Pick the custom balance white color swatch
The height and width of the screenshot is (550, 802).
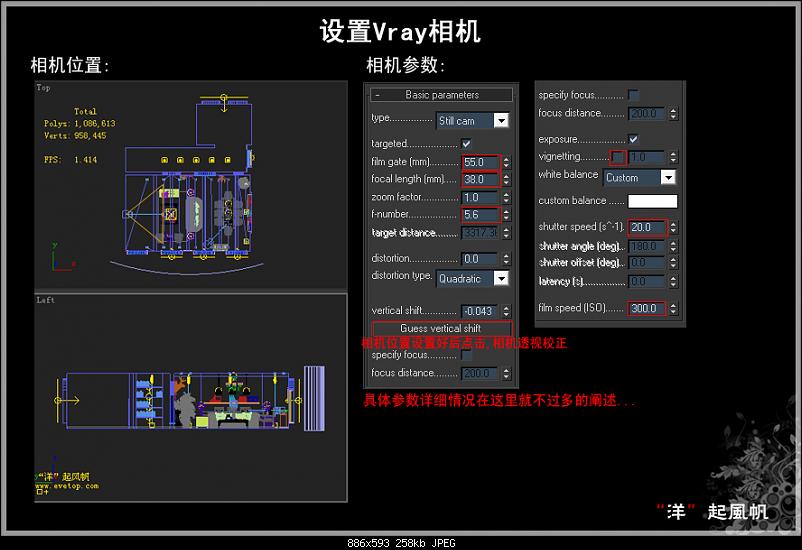[653, 201]
